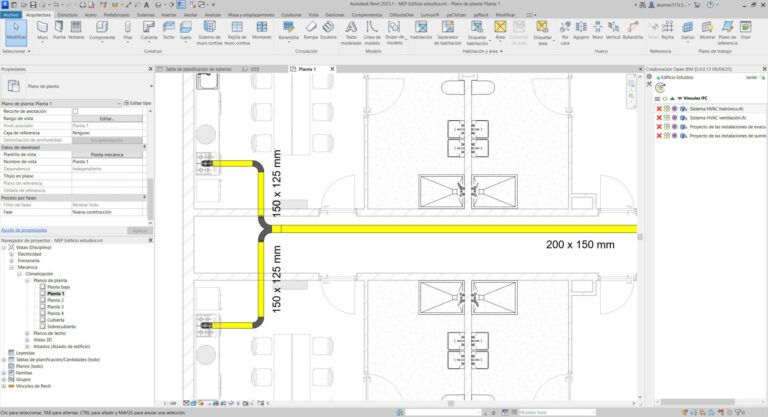This screenshot has width=768, height=417.
Task: Select Rejilla de muro cortina tool
Action: (237, 33)
